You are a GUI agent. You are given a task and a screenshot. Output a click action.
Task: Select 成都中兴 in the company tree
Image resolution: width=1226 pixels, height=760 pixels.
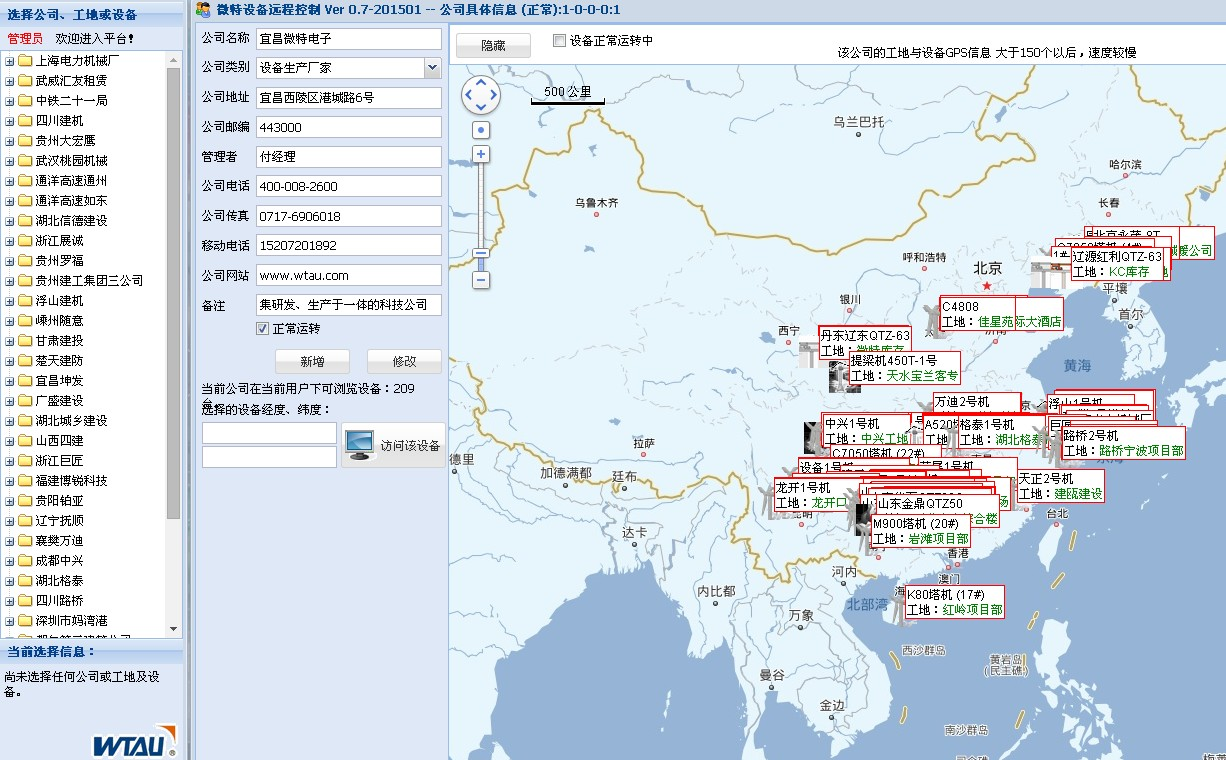click(59, 561)
